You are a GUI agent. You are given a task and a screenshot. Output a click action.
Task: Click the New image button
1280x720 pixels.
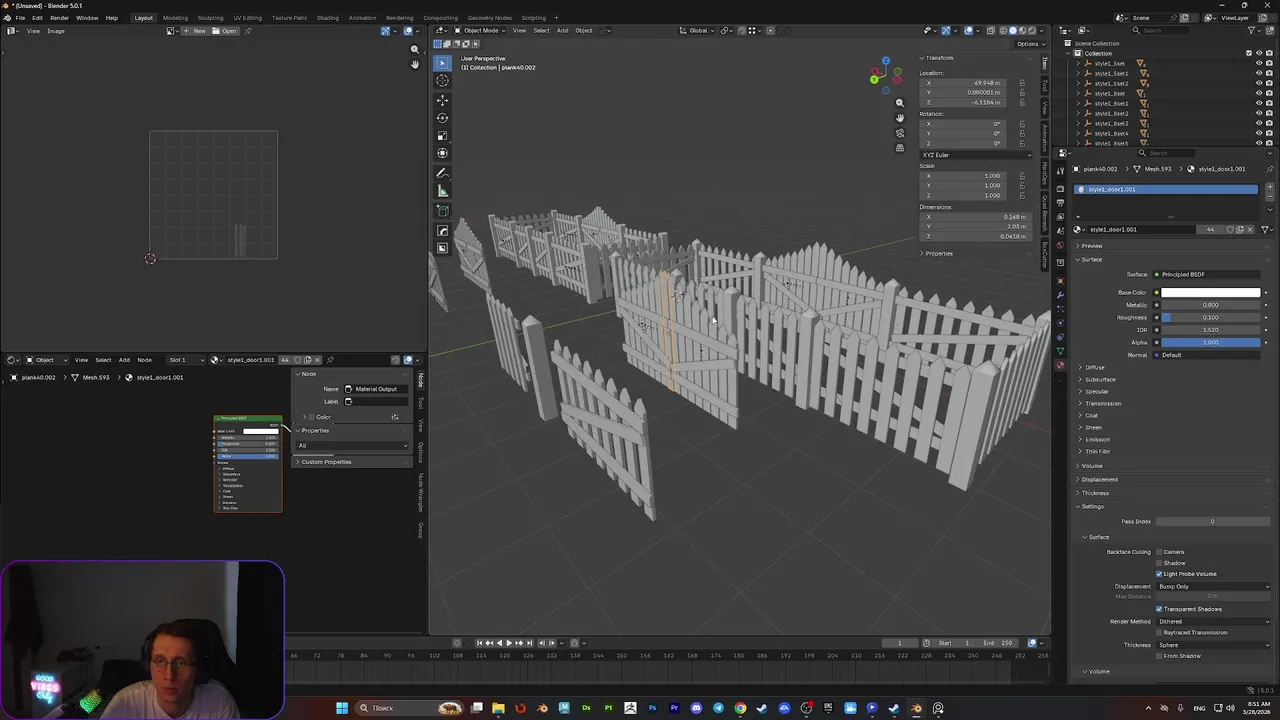pos(195,31)
